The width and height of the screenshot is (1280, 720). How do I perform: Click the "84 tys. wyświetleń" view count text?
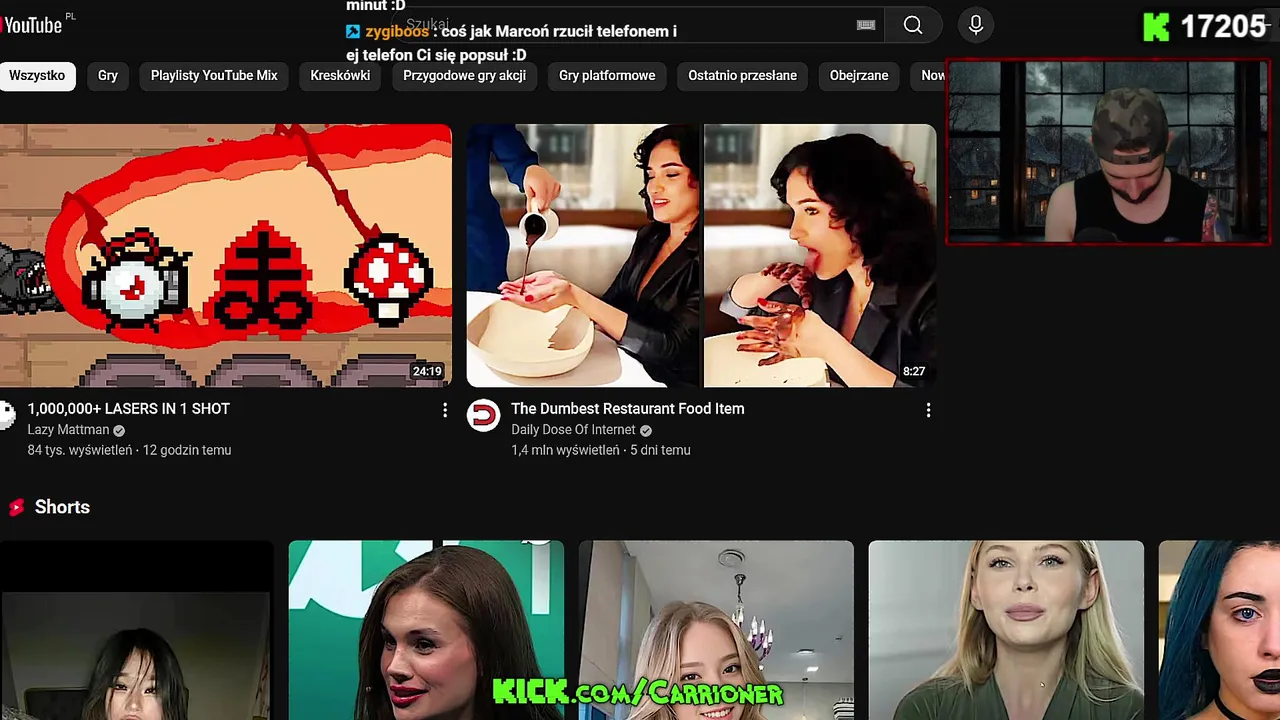click(x=79, y=450)
